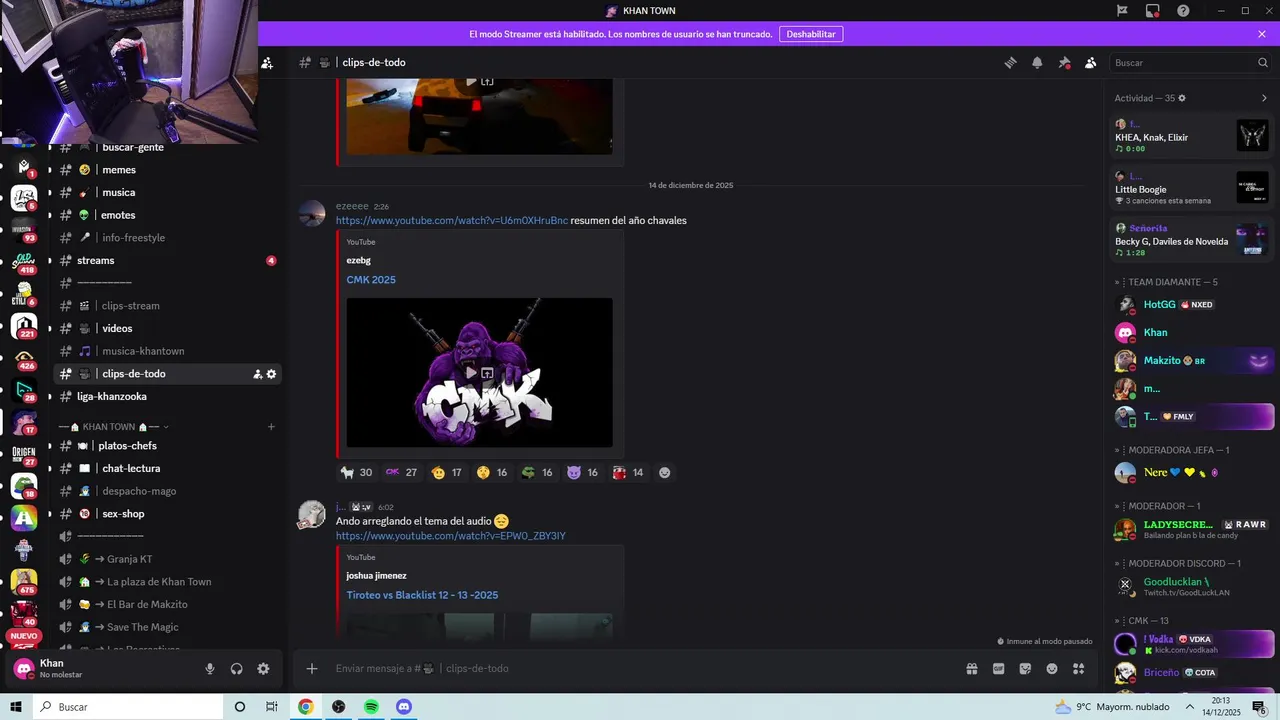Open the sticker picker
The image size is (1280, 720).
[x=1025, y=669]
